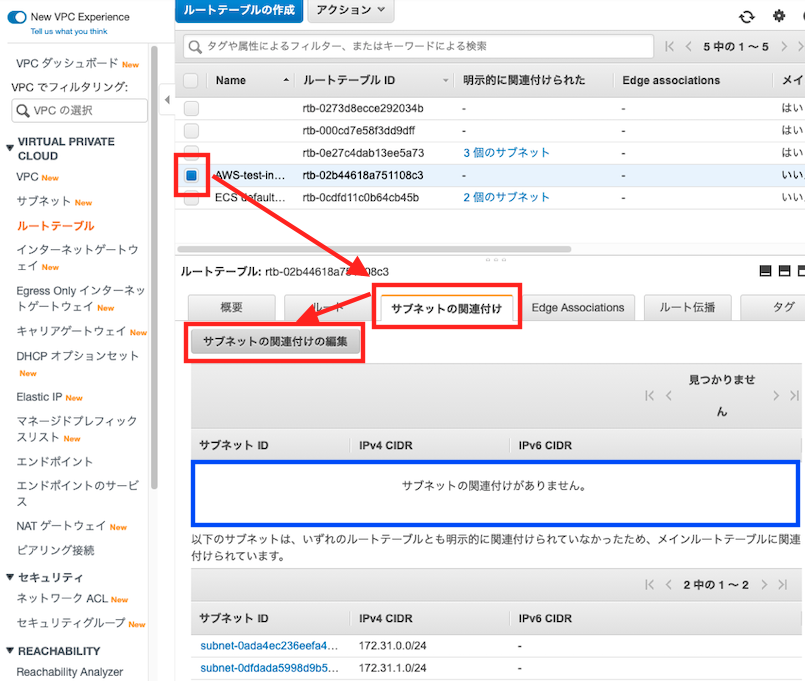
Task: Open DHCP オプションセット in sidebar
Action: coord(77,356)
